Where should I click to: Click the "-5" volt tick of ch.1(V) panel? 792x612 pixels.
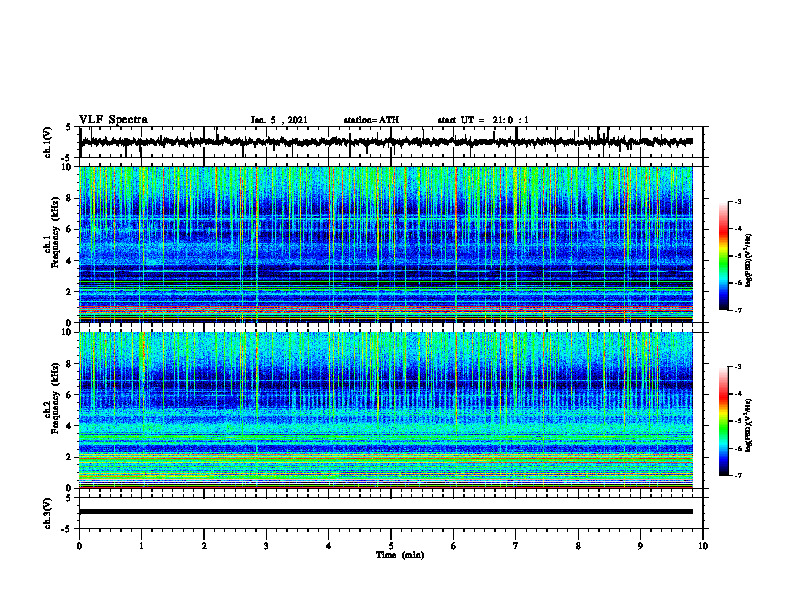click(x=67, y=157)
